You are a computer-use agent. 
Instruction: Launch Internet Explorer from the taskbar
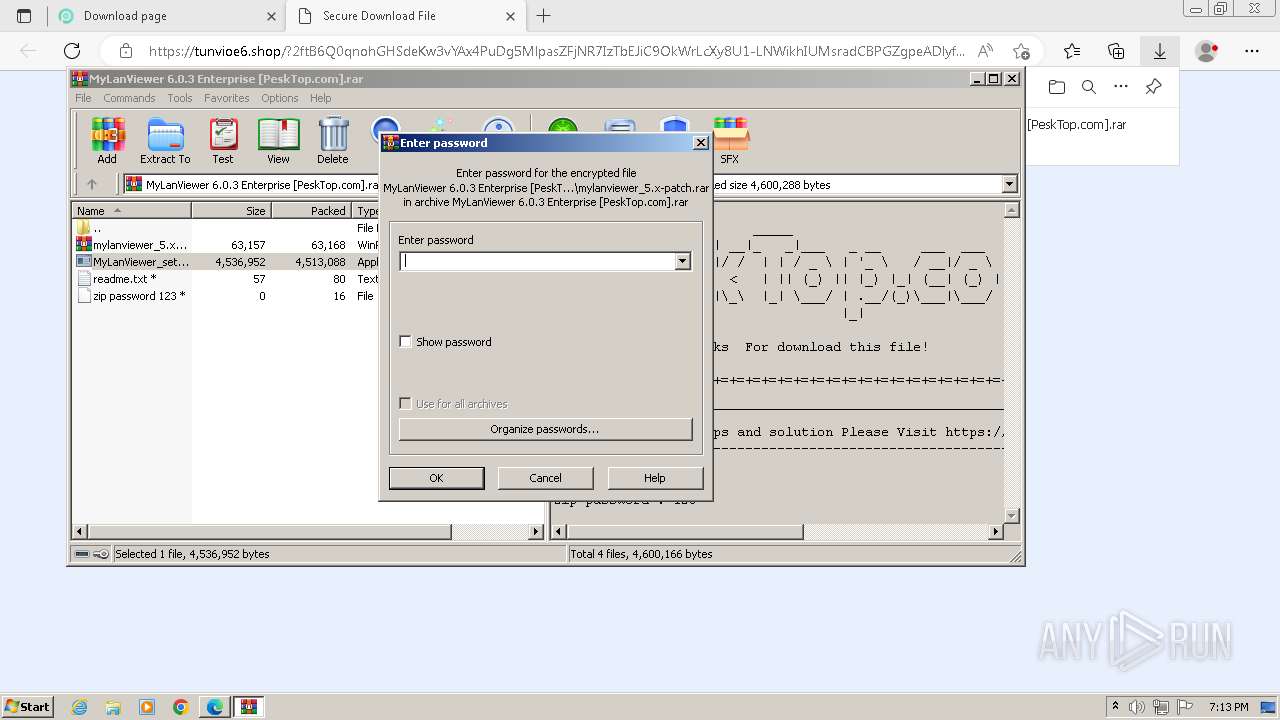79,707
